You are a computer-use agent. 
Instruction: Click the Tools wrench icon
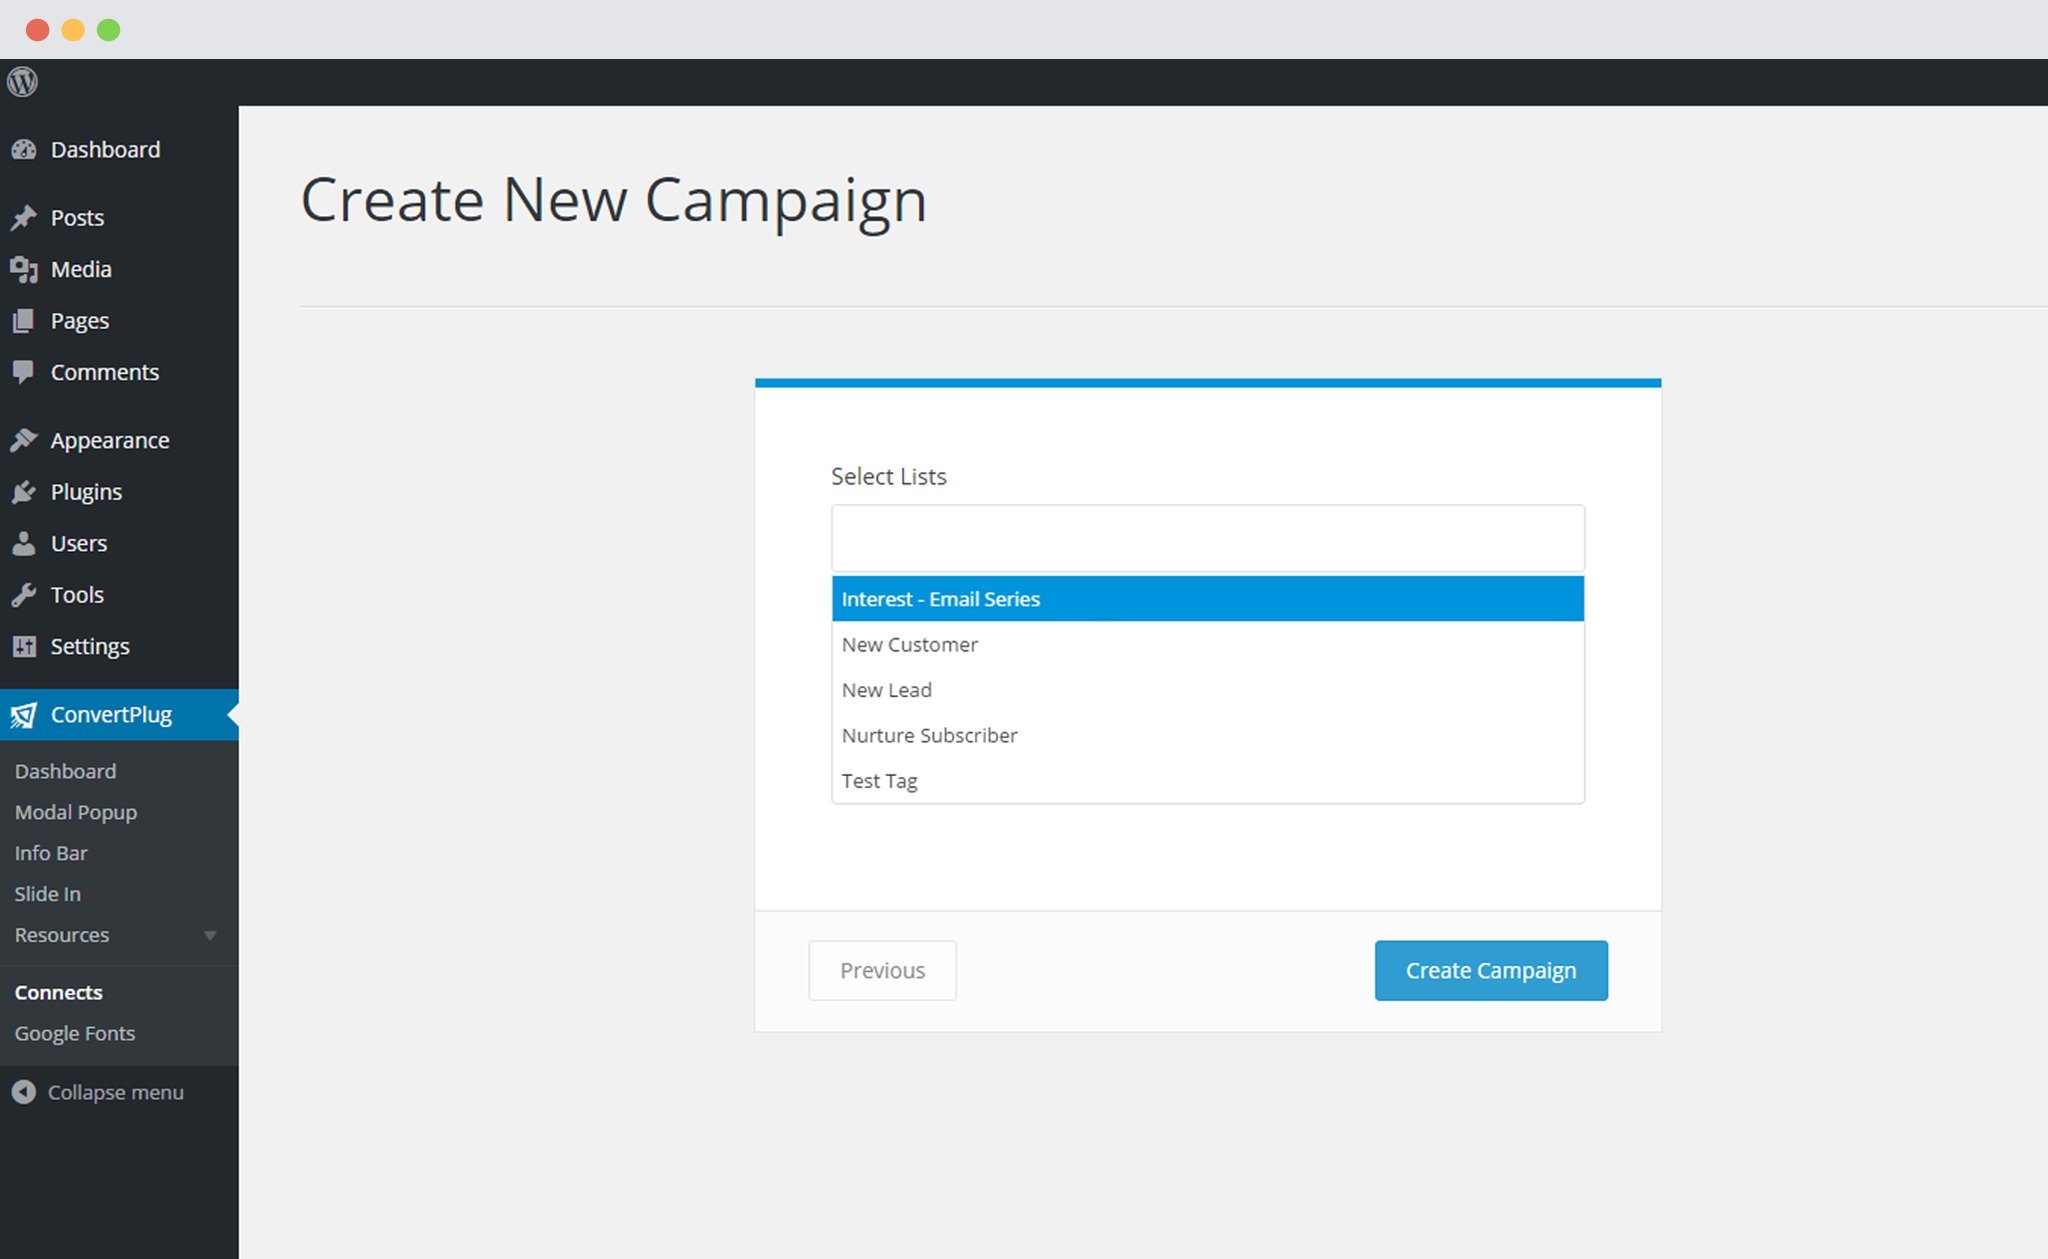point(24,595)
